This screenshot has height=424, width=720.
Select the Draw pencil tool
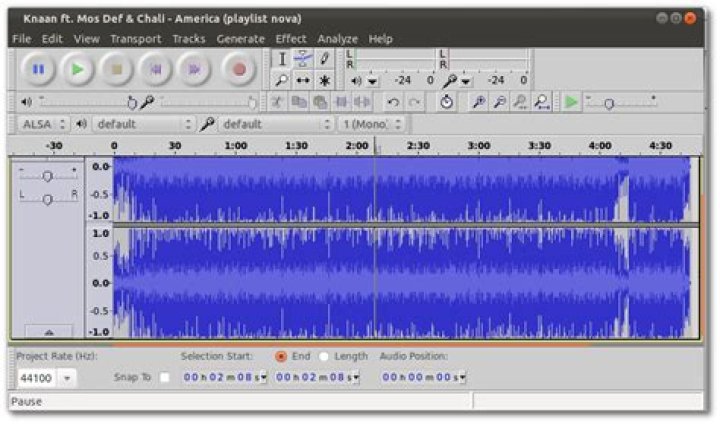(324, 59)
